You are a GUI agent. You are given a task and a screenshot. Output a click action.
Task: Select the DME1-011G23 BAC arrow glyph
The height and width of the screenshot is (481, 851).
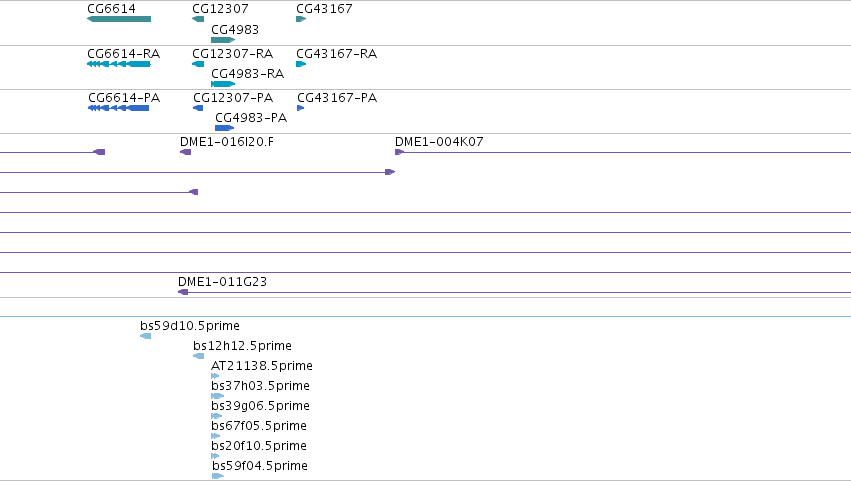point(183,292)
